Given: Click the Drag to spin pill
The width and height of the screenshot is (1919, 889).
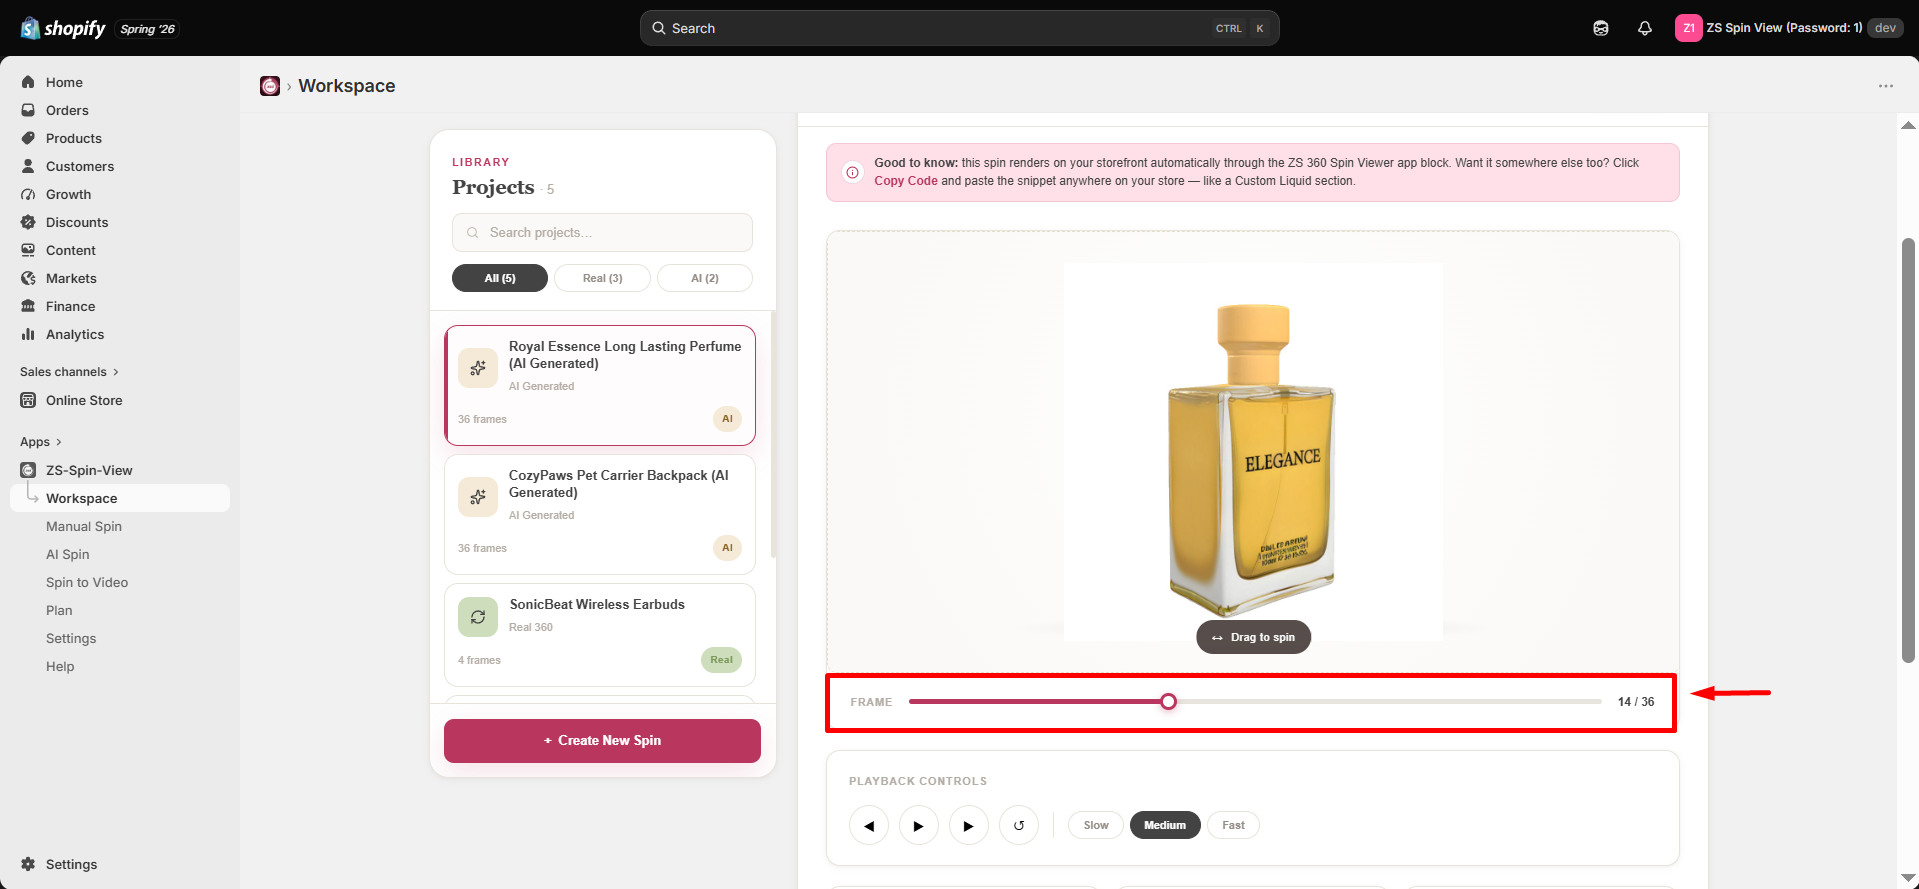Looking at the screenshot, I should (x=1253, y=637).
